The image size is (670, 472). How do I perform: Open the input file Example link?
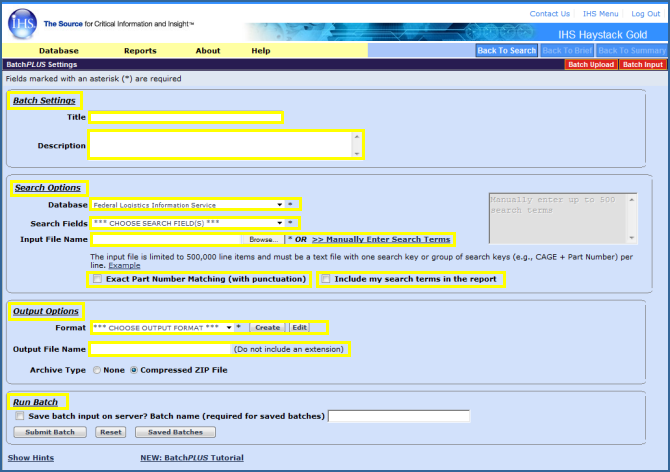(x=124, y=265)
